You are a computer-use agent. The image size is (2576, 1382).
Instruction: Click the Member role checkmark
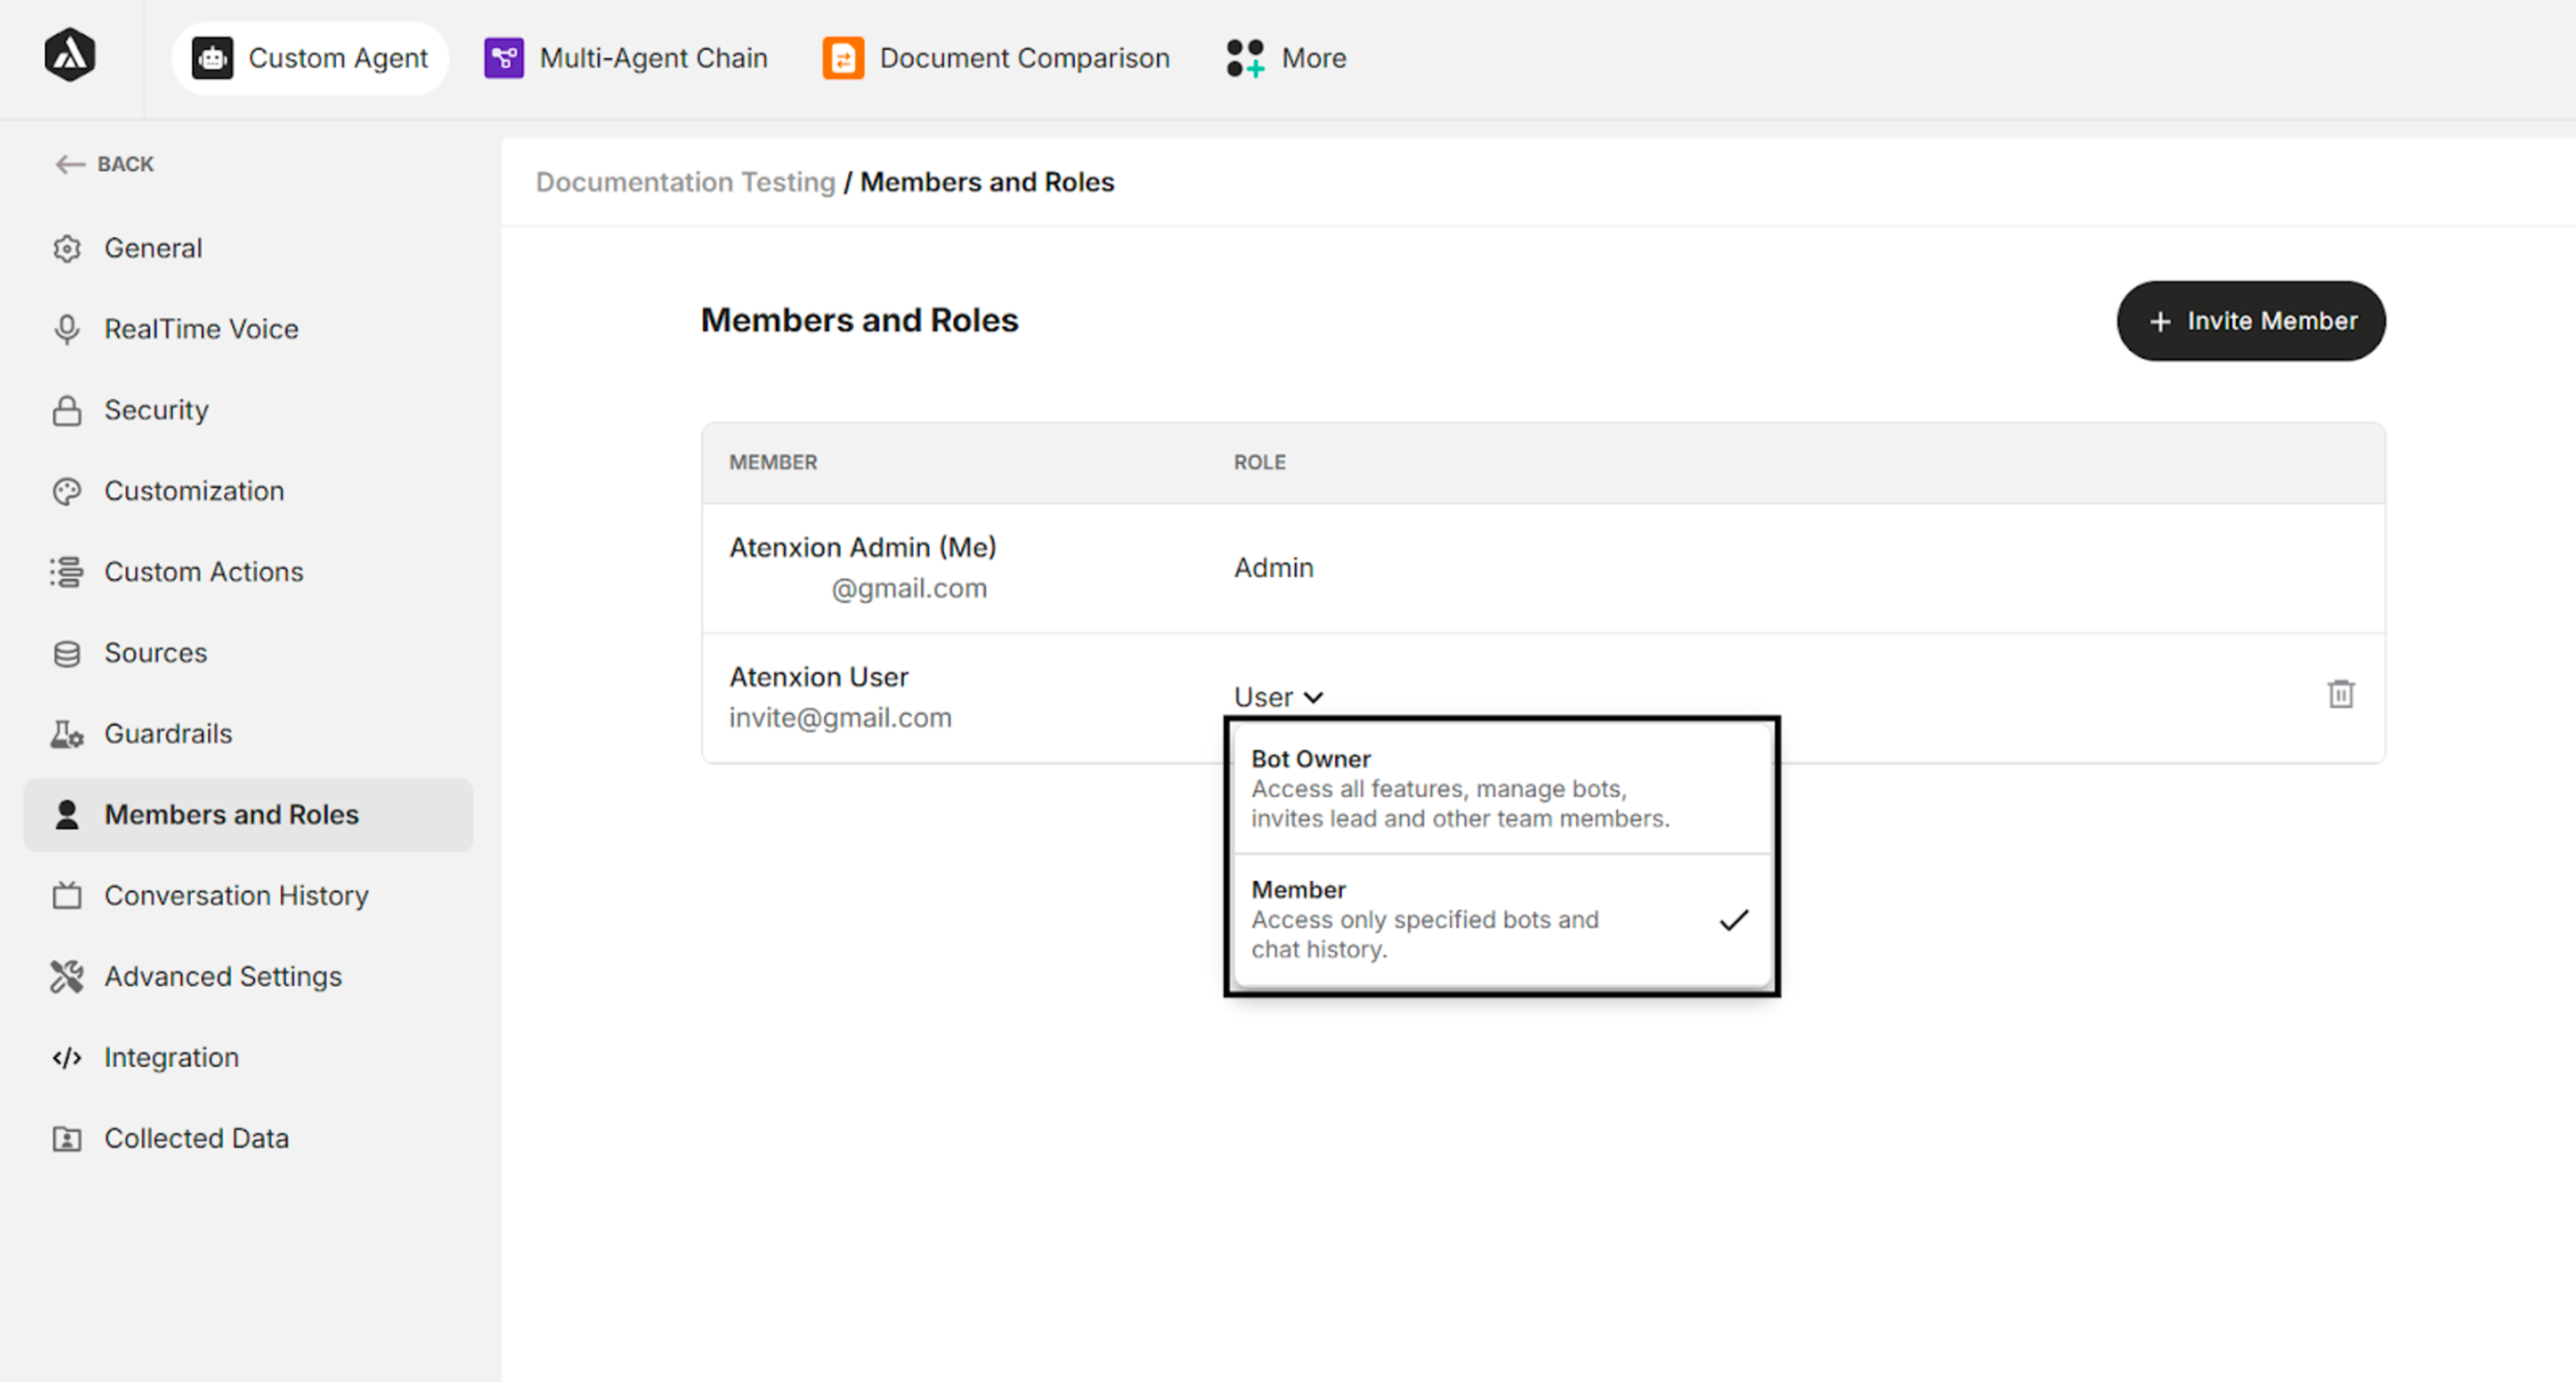click(1734, 920)
